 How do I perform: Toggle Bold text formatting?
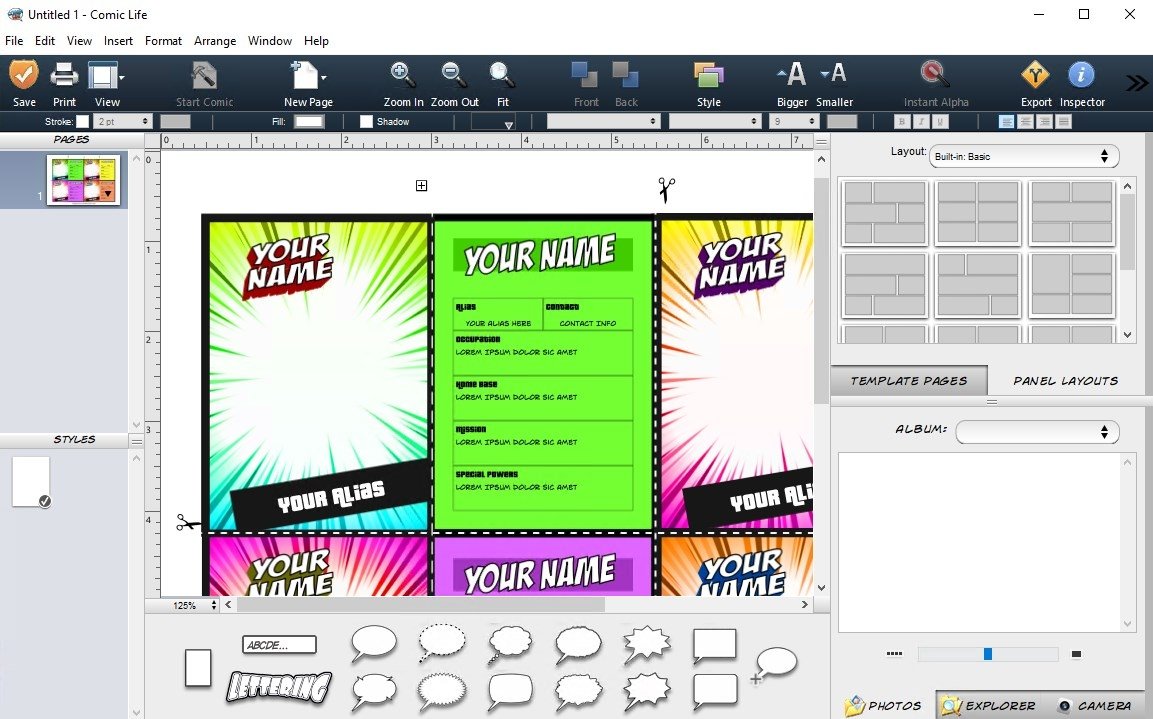(x=902, y=121)
